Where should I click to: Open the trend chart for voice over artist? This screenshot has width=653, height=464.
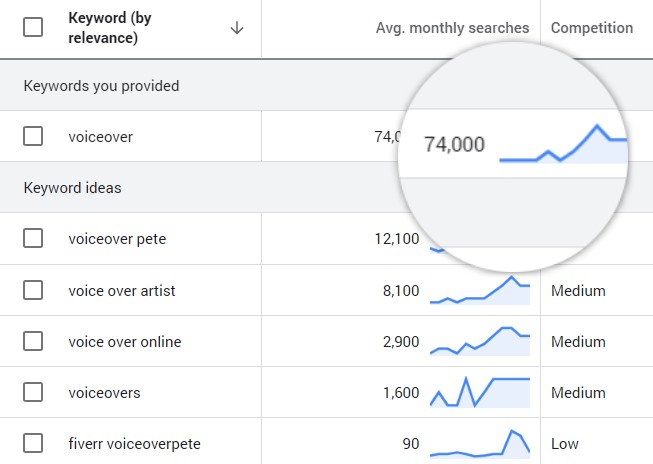[480, 290]
